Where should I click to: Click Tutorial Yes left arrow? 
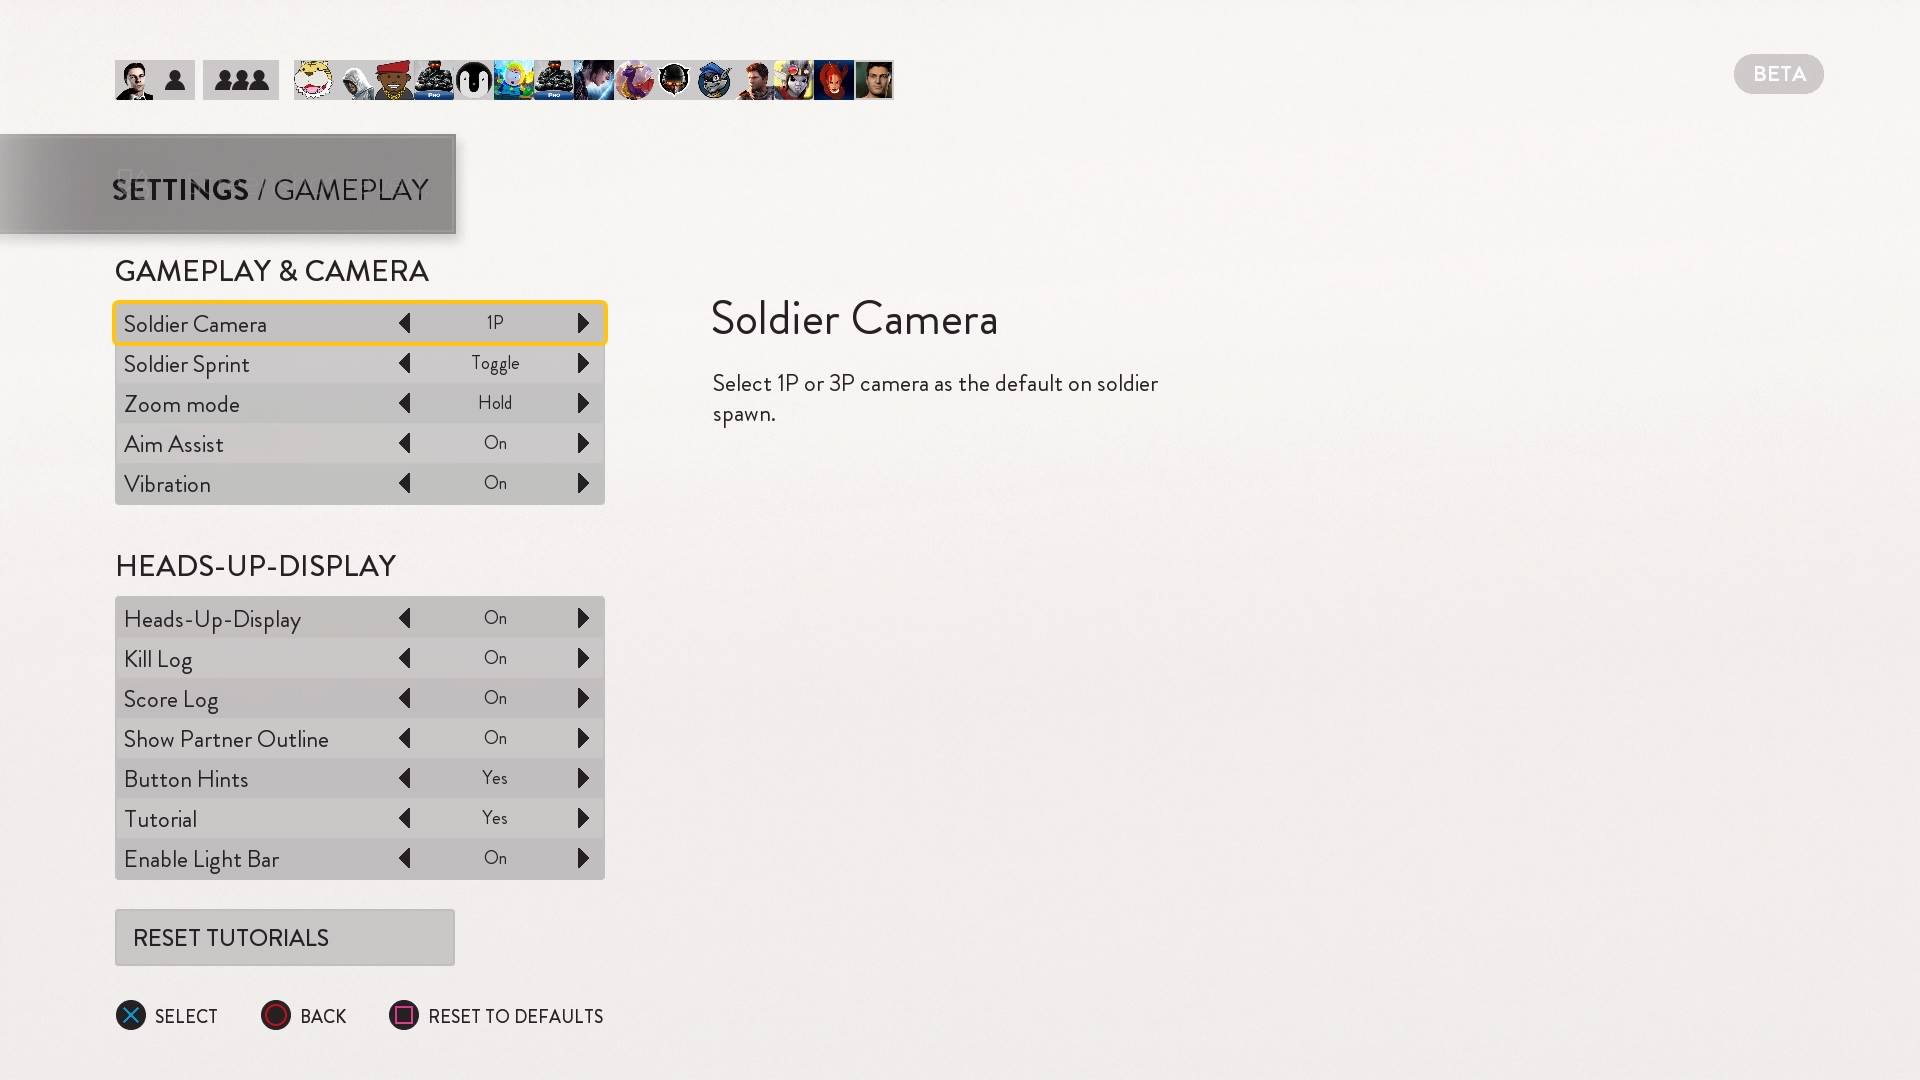[405, 818]
